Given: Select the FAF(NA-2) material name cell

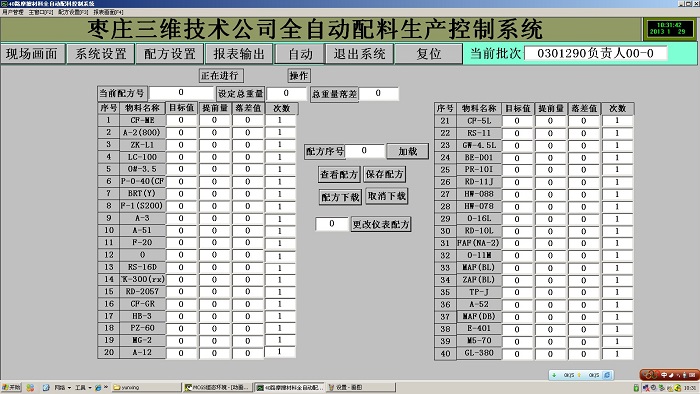Looking at the screenshot, I should coord(479,243).
